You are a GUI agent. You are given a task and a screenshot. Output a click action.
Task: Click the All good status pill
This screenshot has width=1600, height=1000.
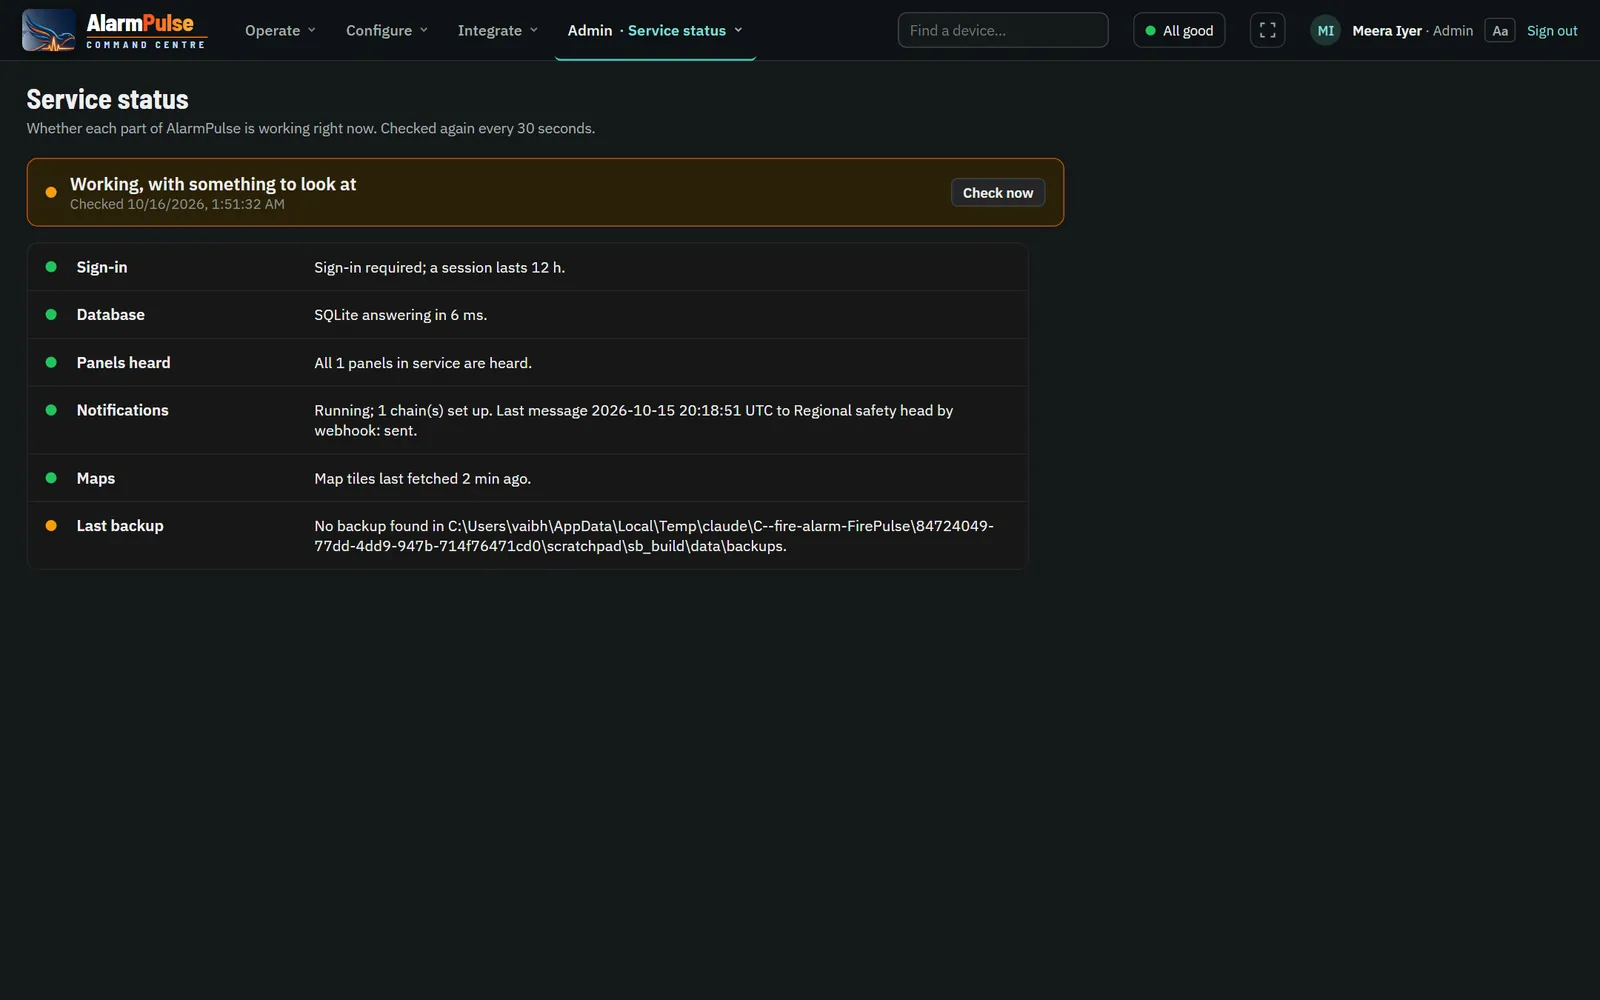pos(1179,30)
